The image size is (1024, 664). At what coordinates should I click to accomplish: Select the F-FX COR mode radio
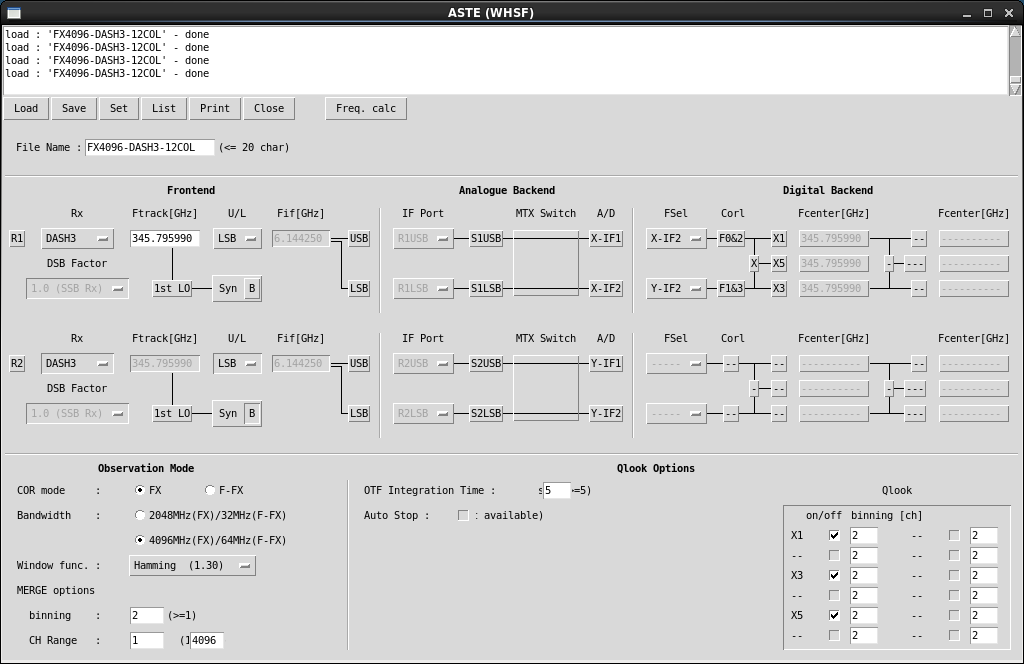[x=210, y=490]
